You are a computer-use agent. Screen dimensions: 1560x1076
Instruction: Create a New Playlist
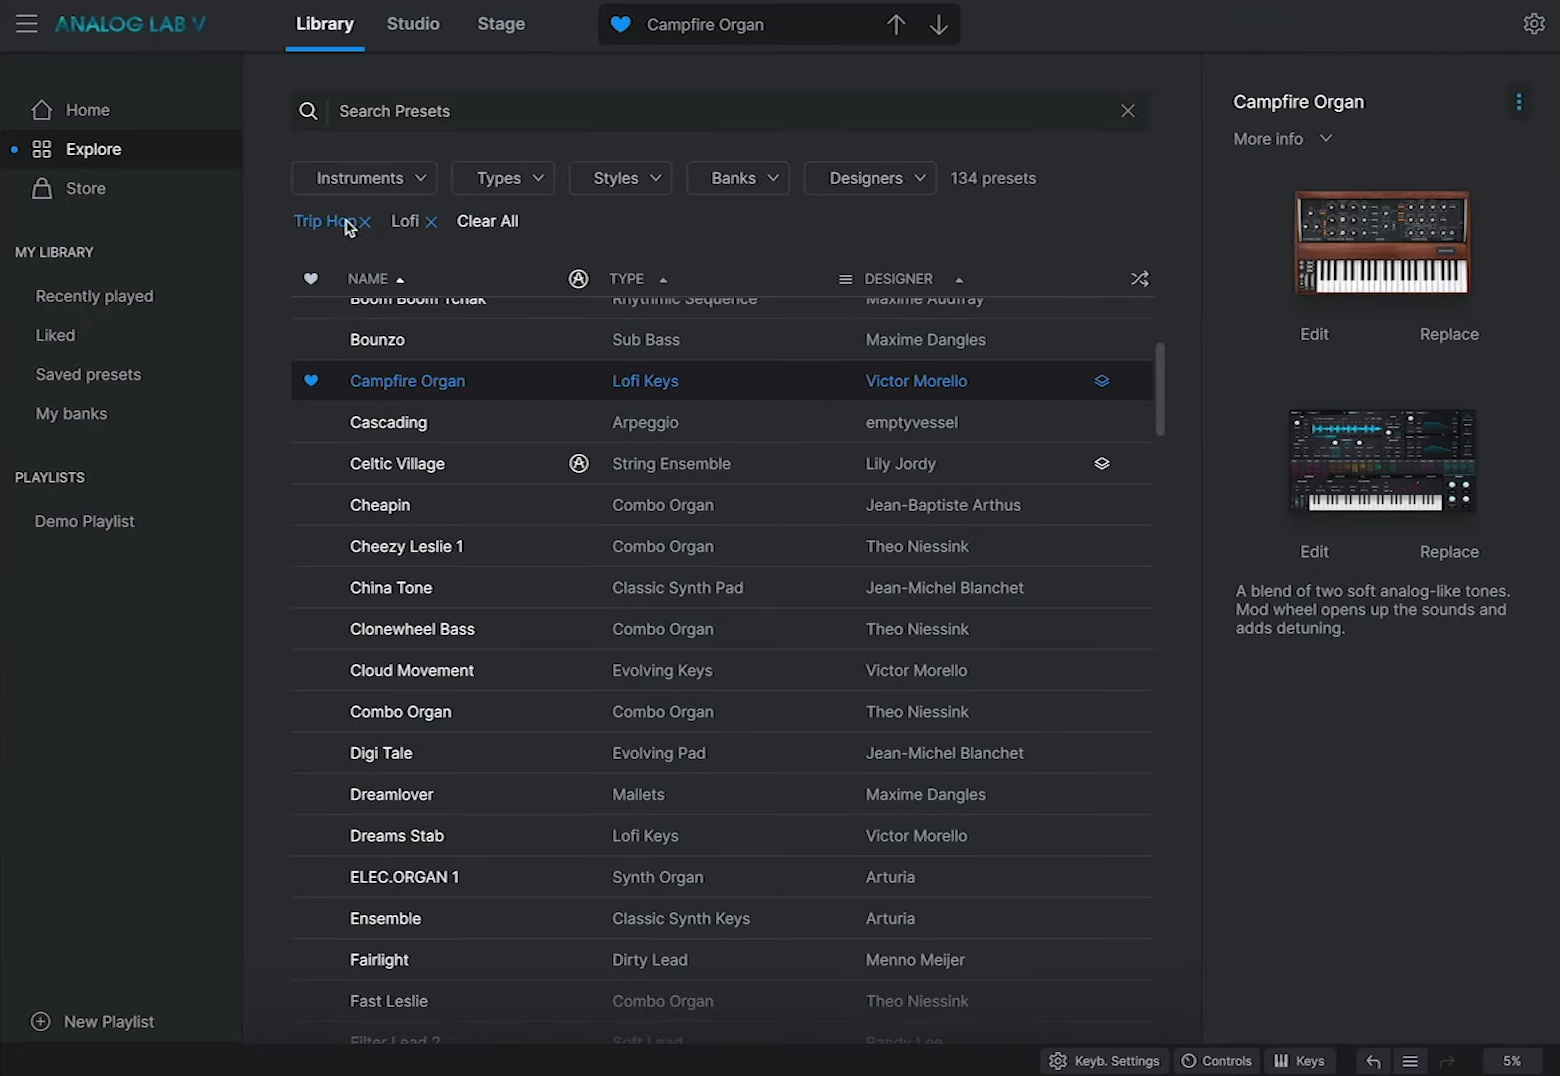tap(93, 1021)
